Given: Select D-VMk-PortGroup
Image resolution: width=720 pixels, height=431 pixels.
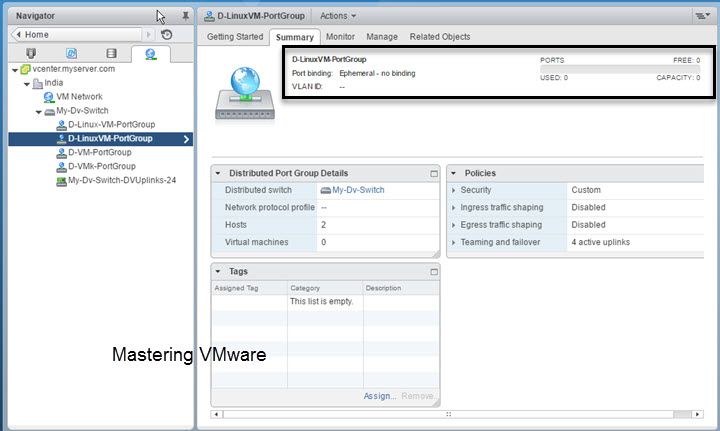Looking at the screenshot, I should pyautogui.click(x=102, y=166).
